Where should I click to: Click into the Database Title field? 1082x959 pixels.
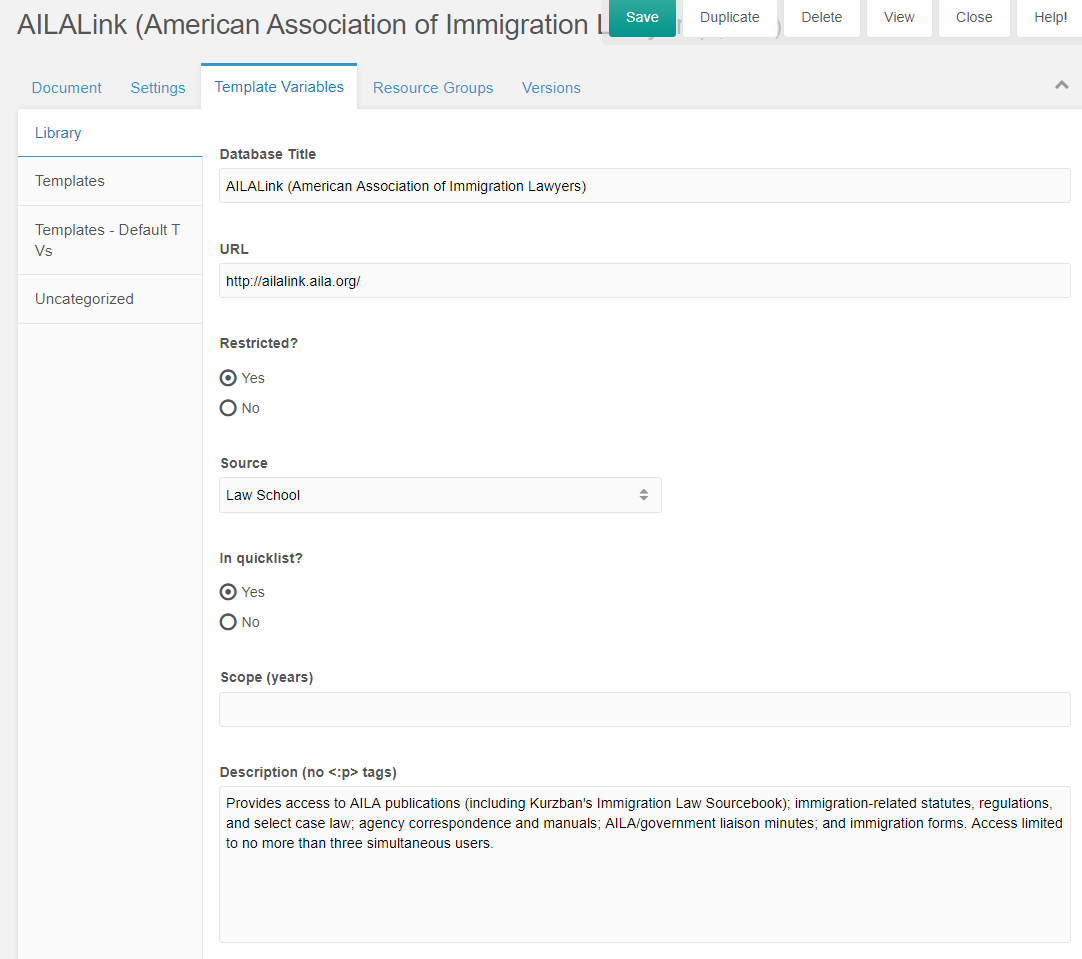644,186
